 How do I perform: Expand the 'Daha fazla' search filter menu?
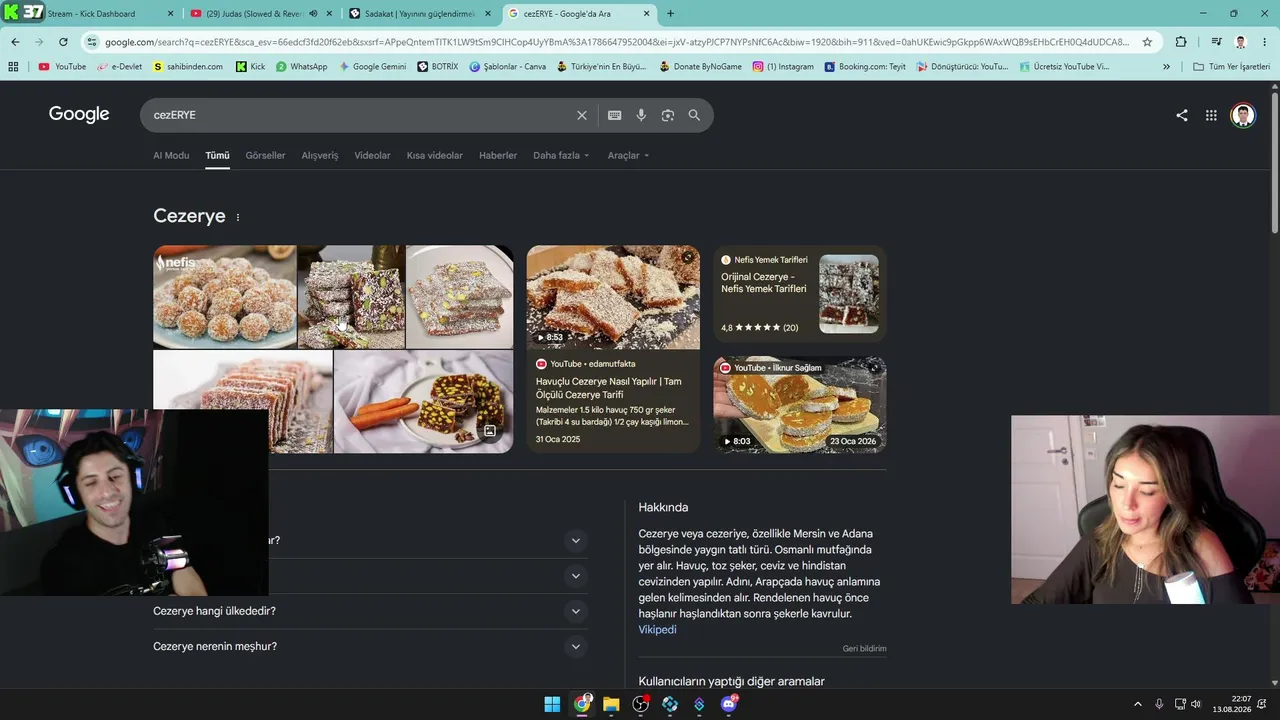point(561,155)
